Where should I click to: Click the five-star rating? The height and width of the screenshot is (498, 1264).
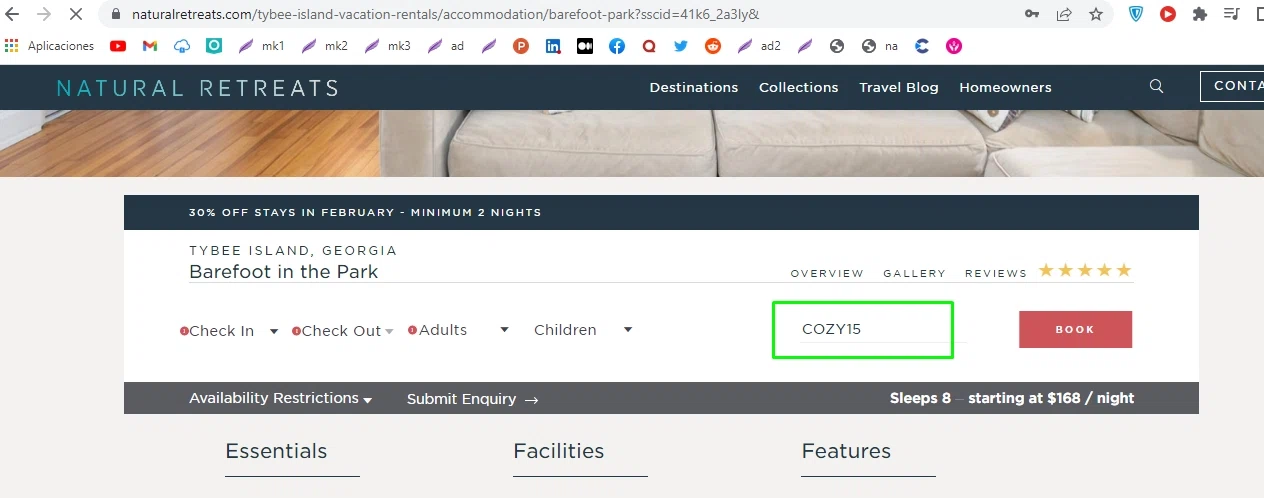pyautogui.click(x=1085, y=270)
